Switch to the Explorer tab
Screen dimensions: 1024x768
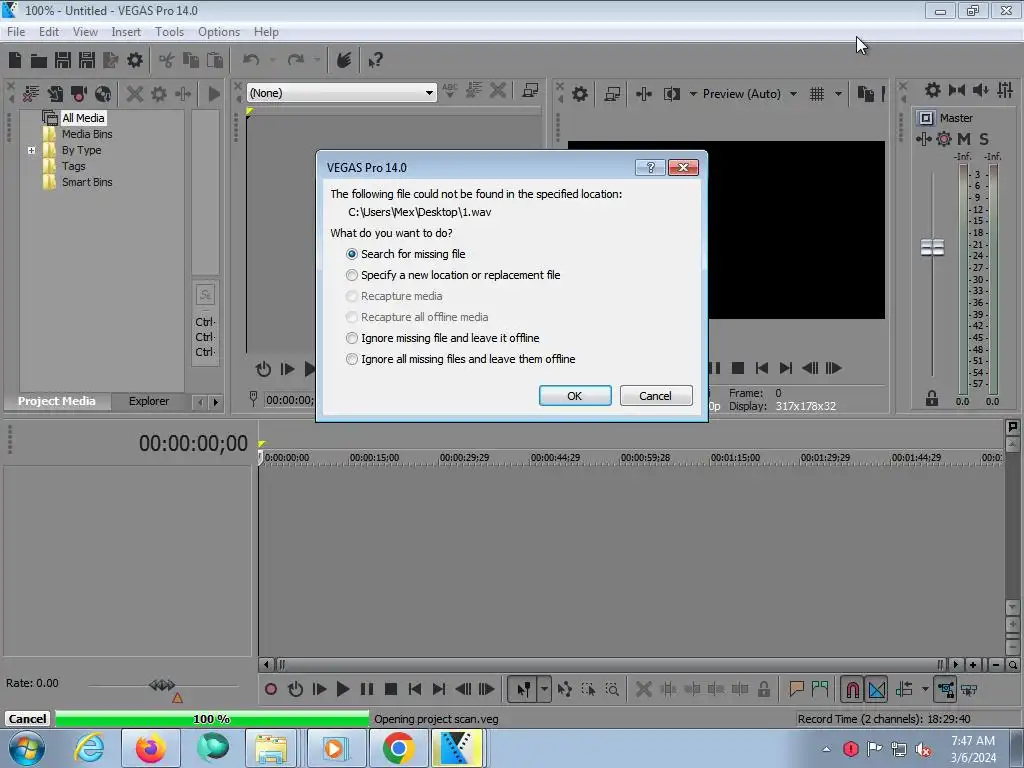(x=149, y=401)
